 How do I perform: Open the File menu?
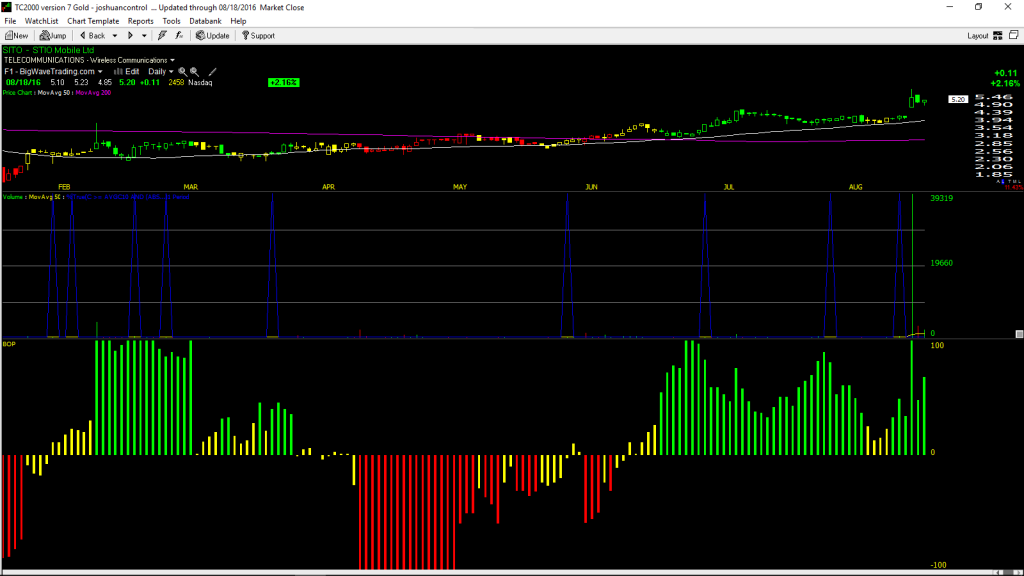[x=10, y=21]
